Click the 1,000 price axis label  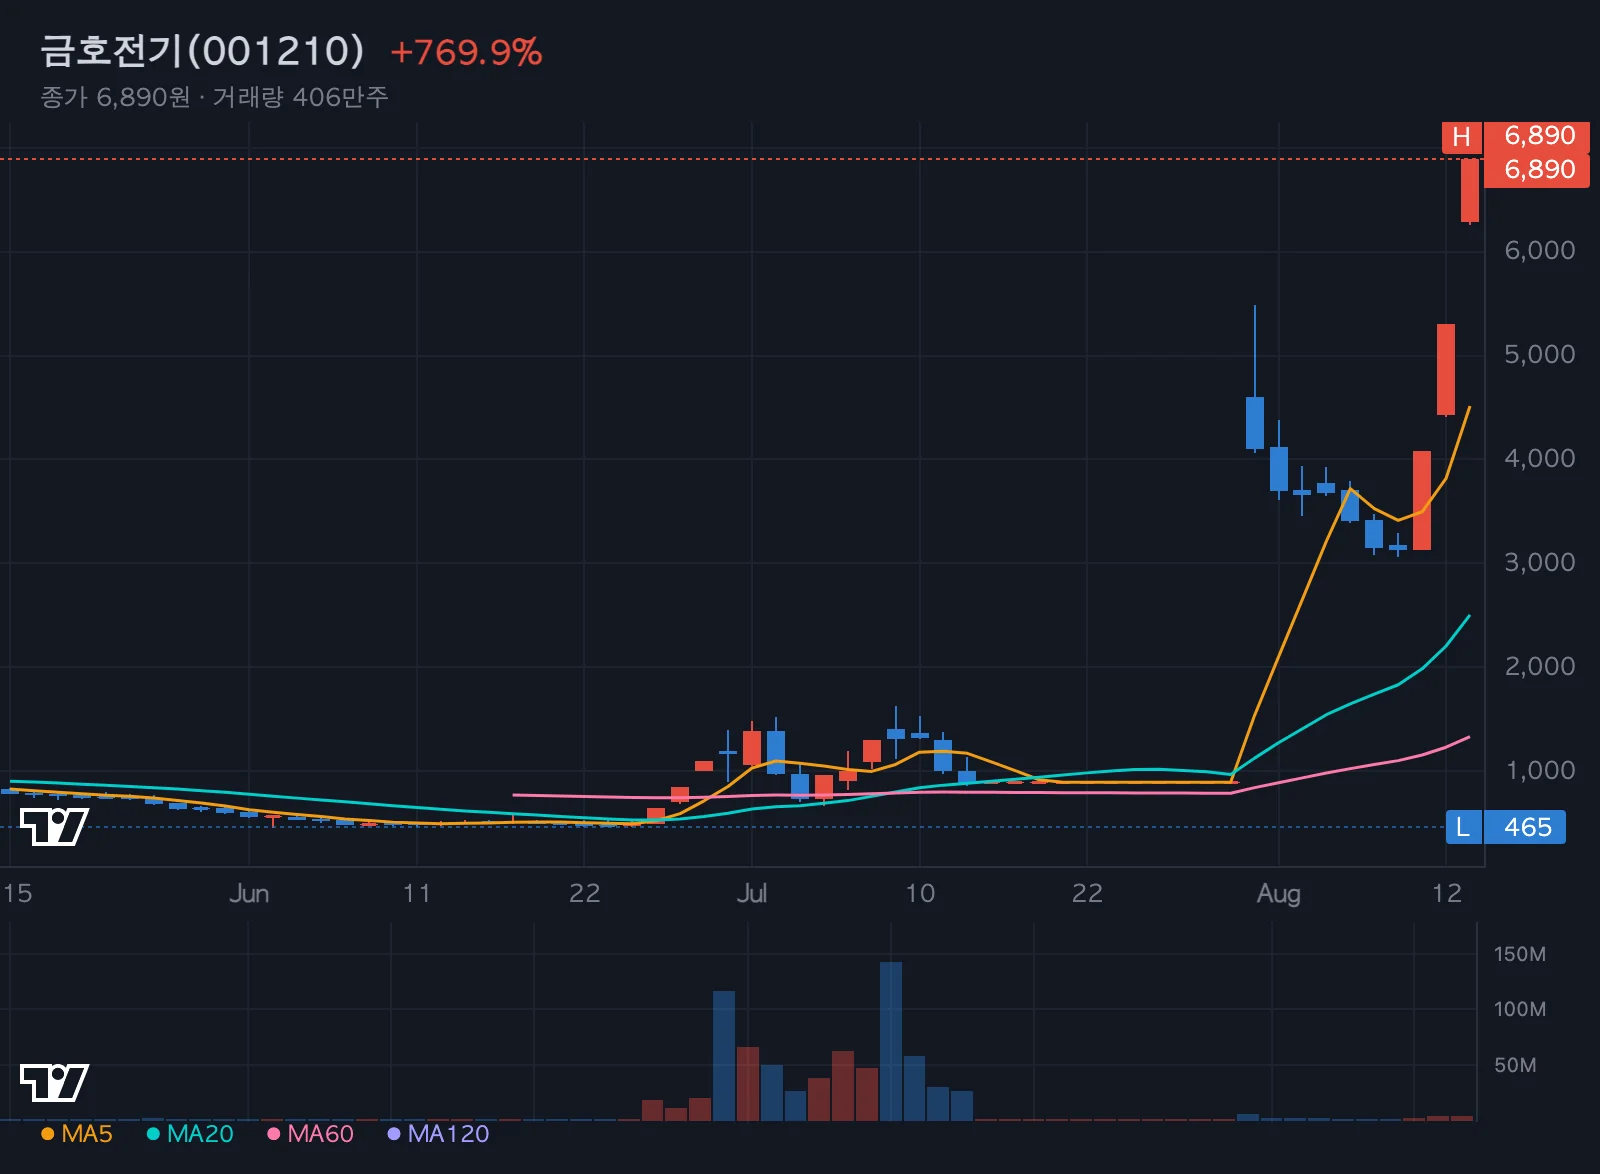point(1540,770)
